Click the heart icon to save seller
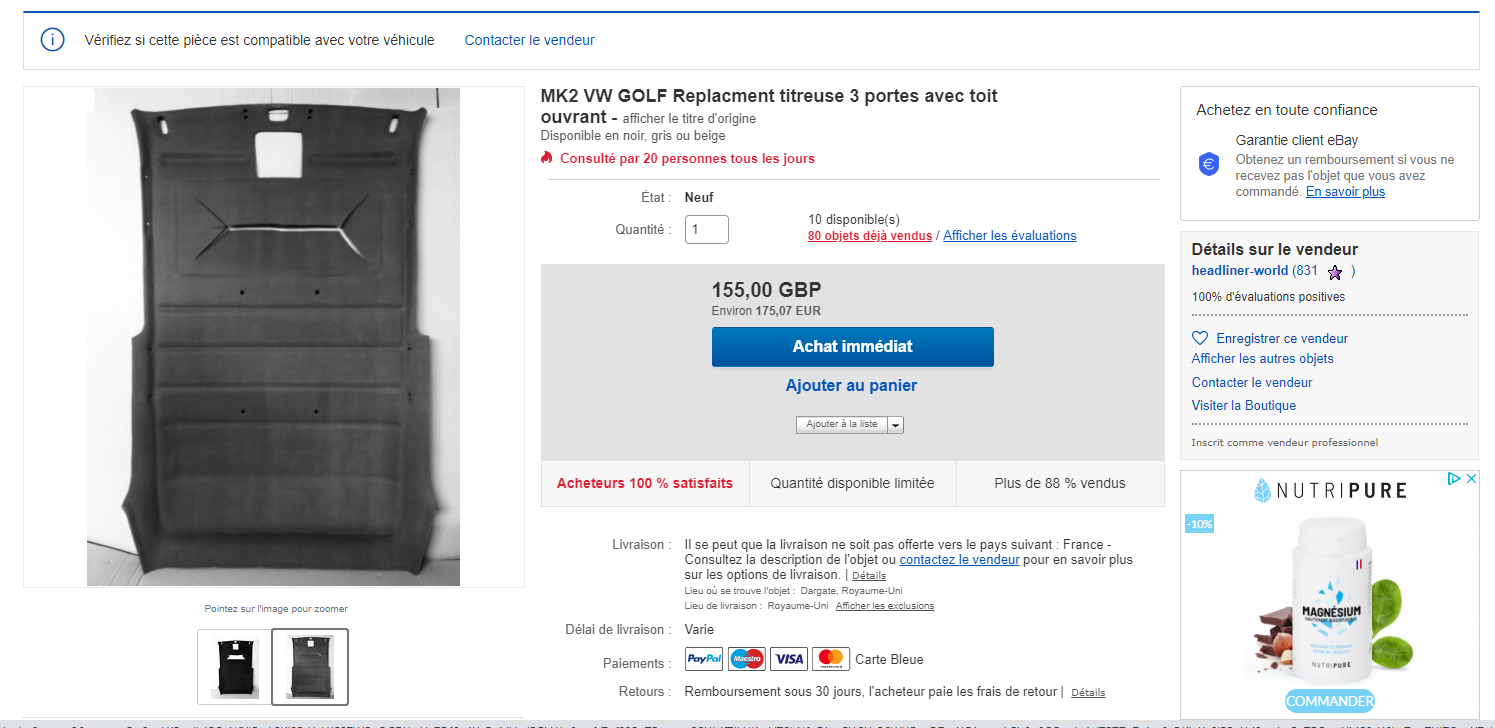Screen dimensions: 1495x728 coord(1200,338)
